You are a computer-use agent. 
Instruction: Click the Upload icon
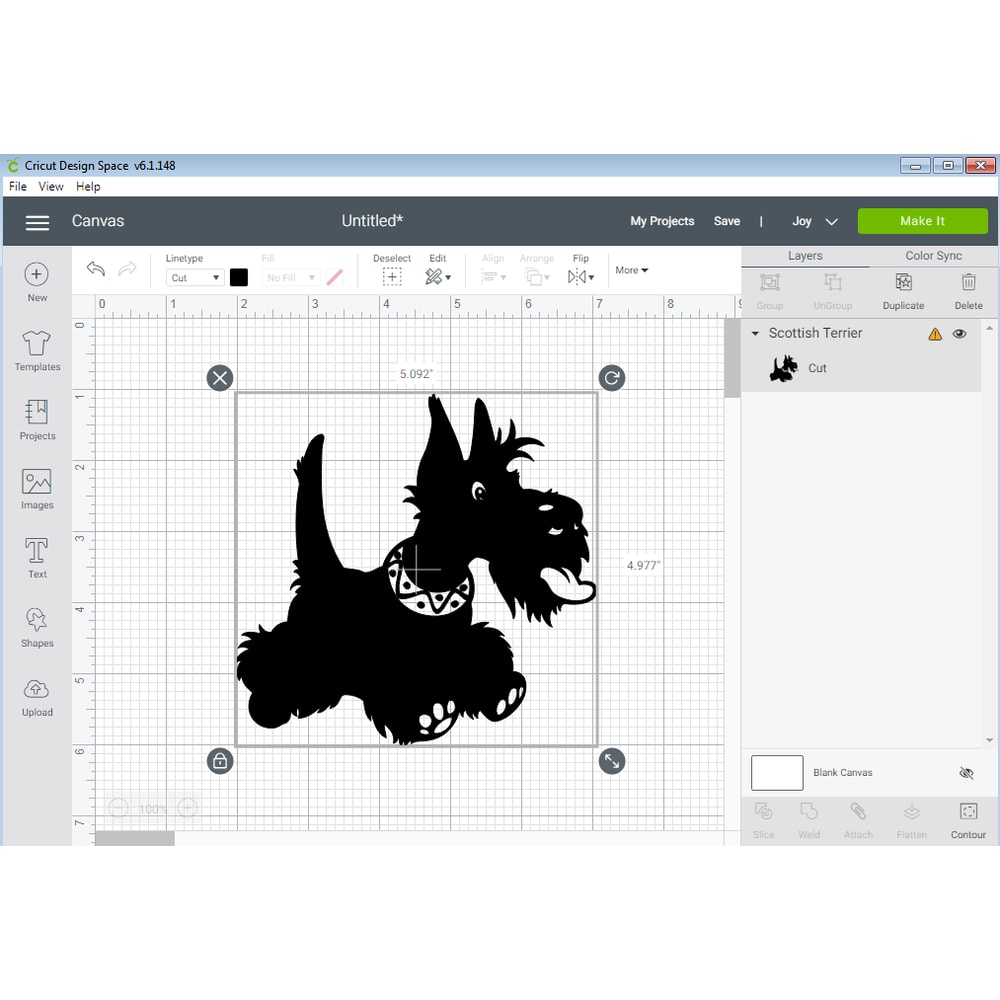36,694
